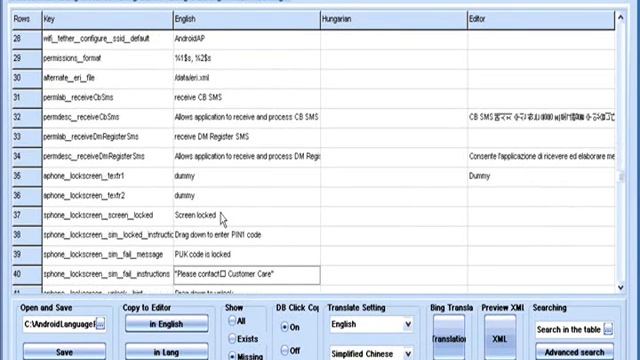Copy to editor using the in Lang button
Viewport: 640px width, 360px height.
click(167, 352)
